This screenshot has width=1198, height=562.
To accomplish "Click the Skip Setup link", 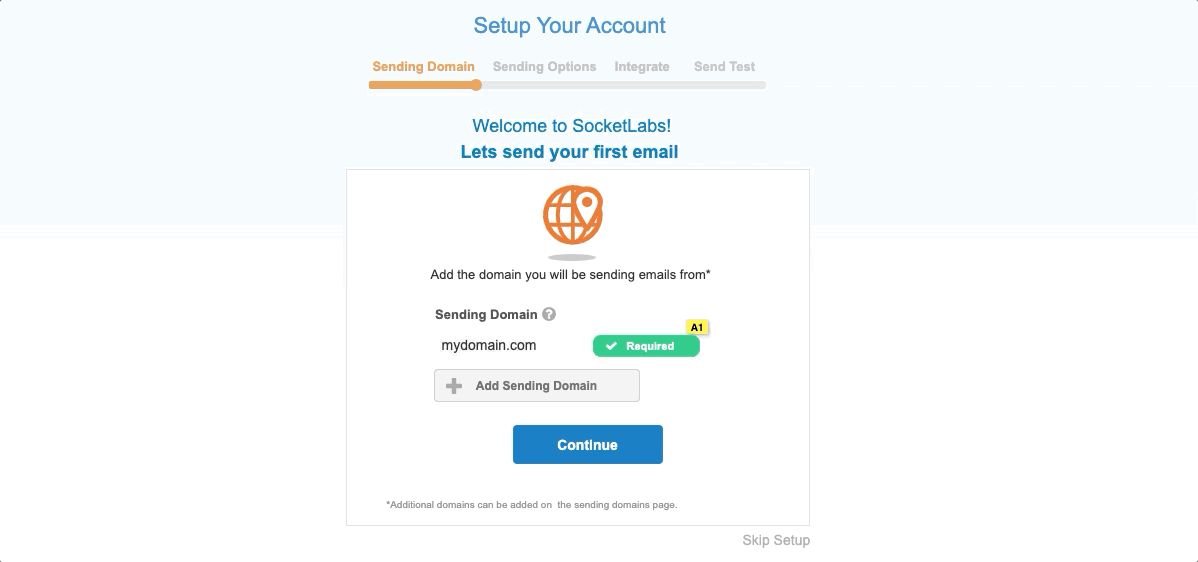I will point(776,540).
